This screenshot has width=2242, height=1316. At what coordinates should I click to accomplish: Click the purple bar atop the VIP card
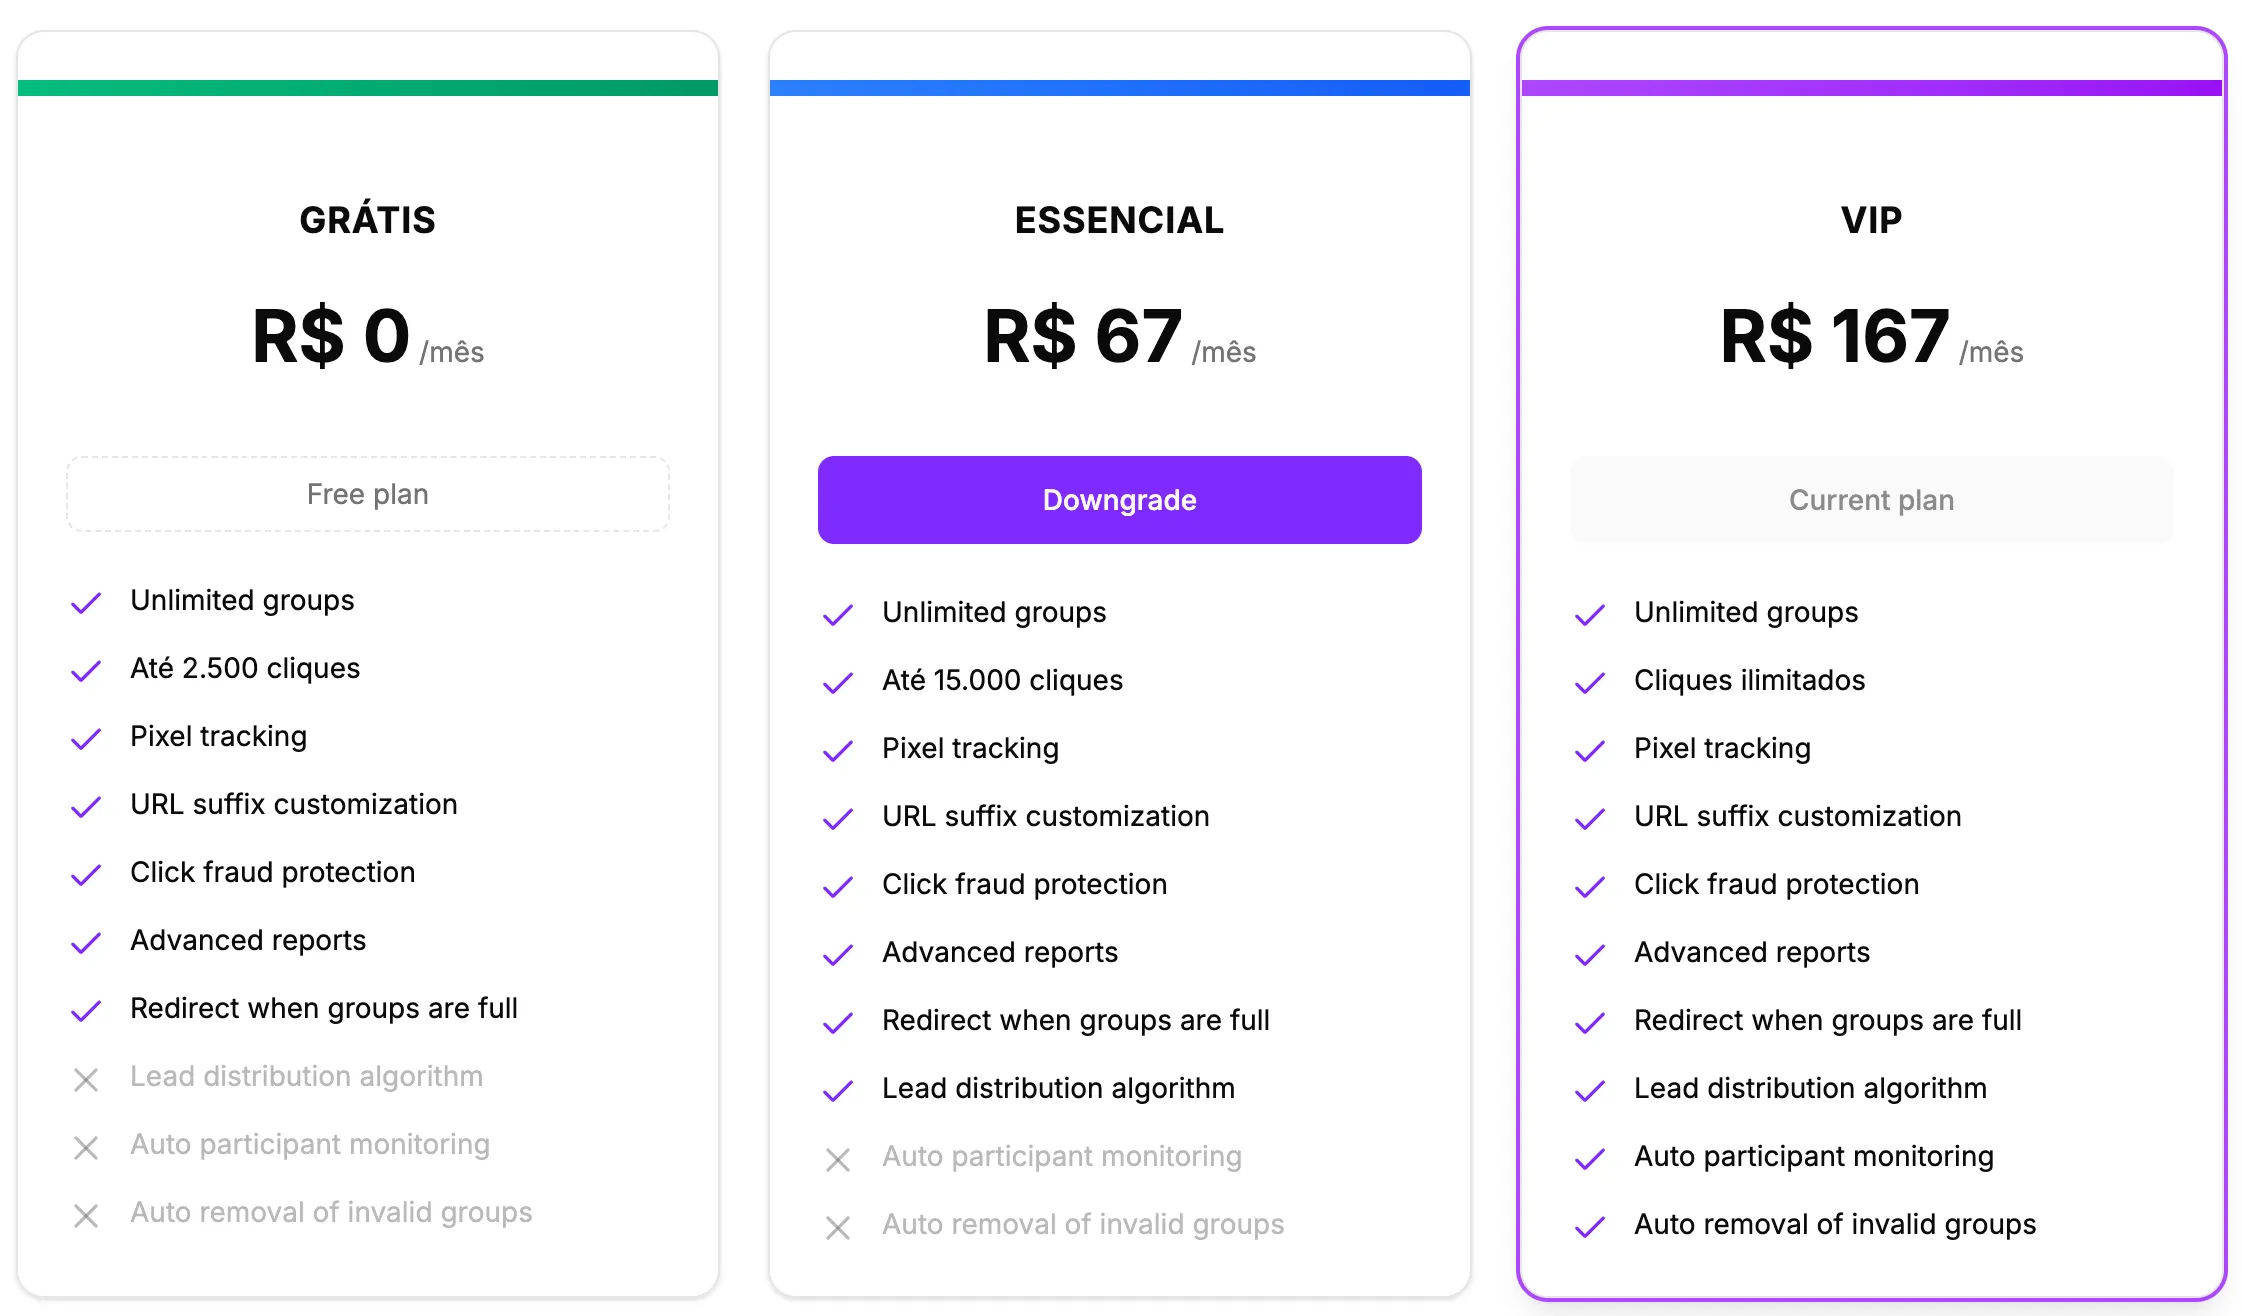[x=1871, y=86]
